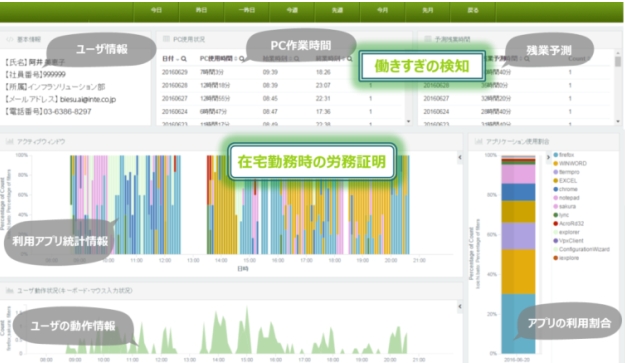
Task: Click the chart icon beside ユーザ動作状況 title
Action: 10,290
